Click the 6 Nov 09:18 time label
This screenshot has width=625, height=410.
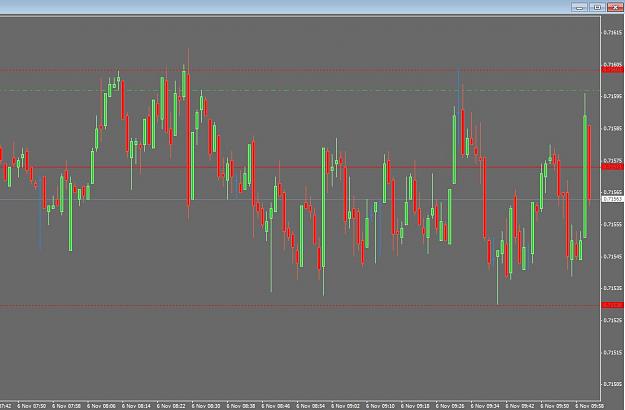415,406
